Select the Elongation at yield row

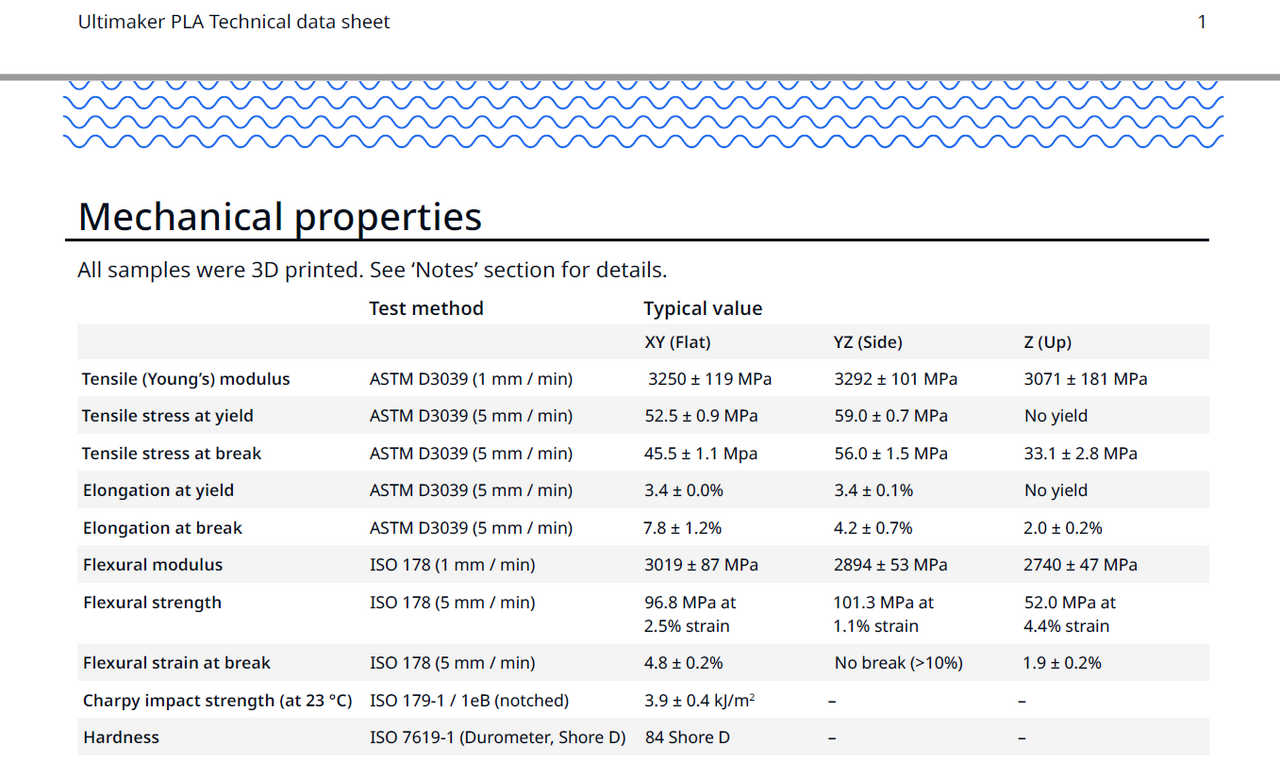(158, 490)
